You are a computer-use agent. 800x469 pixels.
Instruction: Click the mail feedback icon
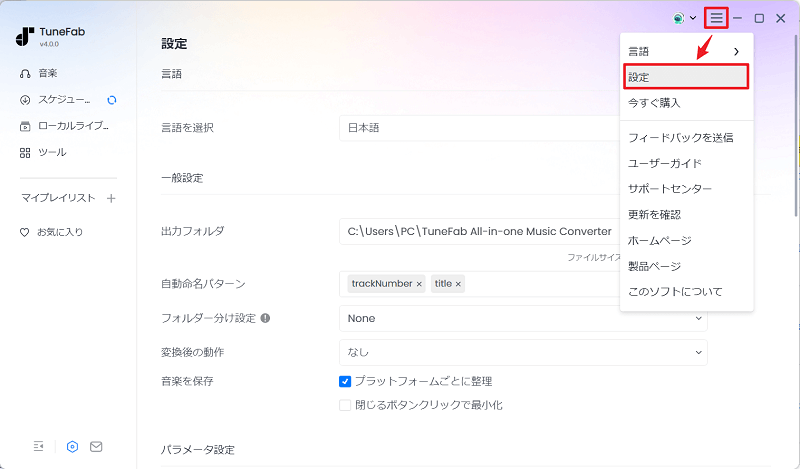[x=96, y=447]
